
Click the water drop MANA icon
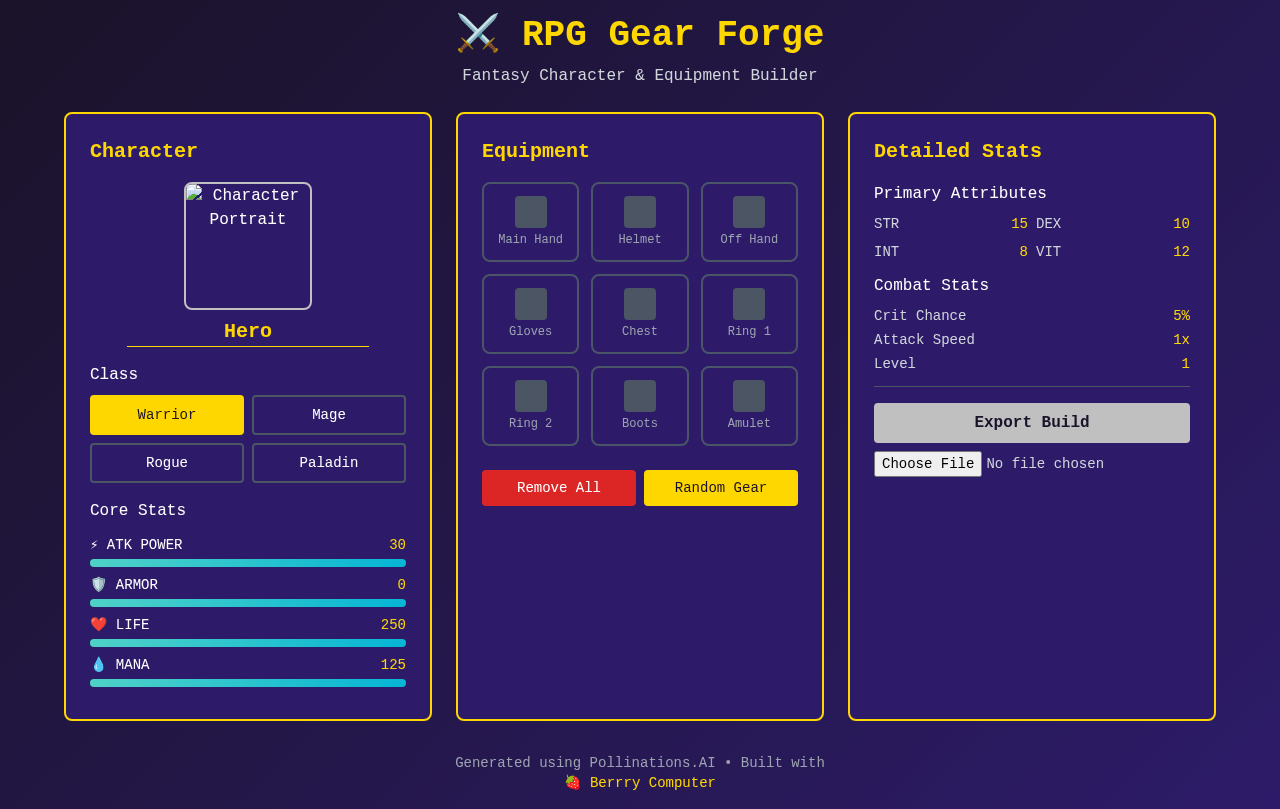pos(98,665)
